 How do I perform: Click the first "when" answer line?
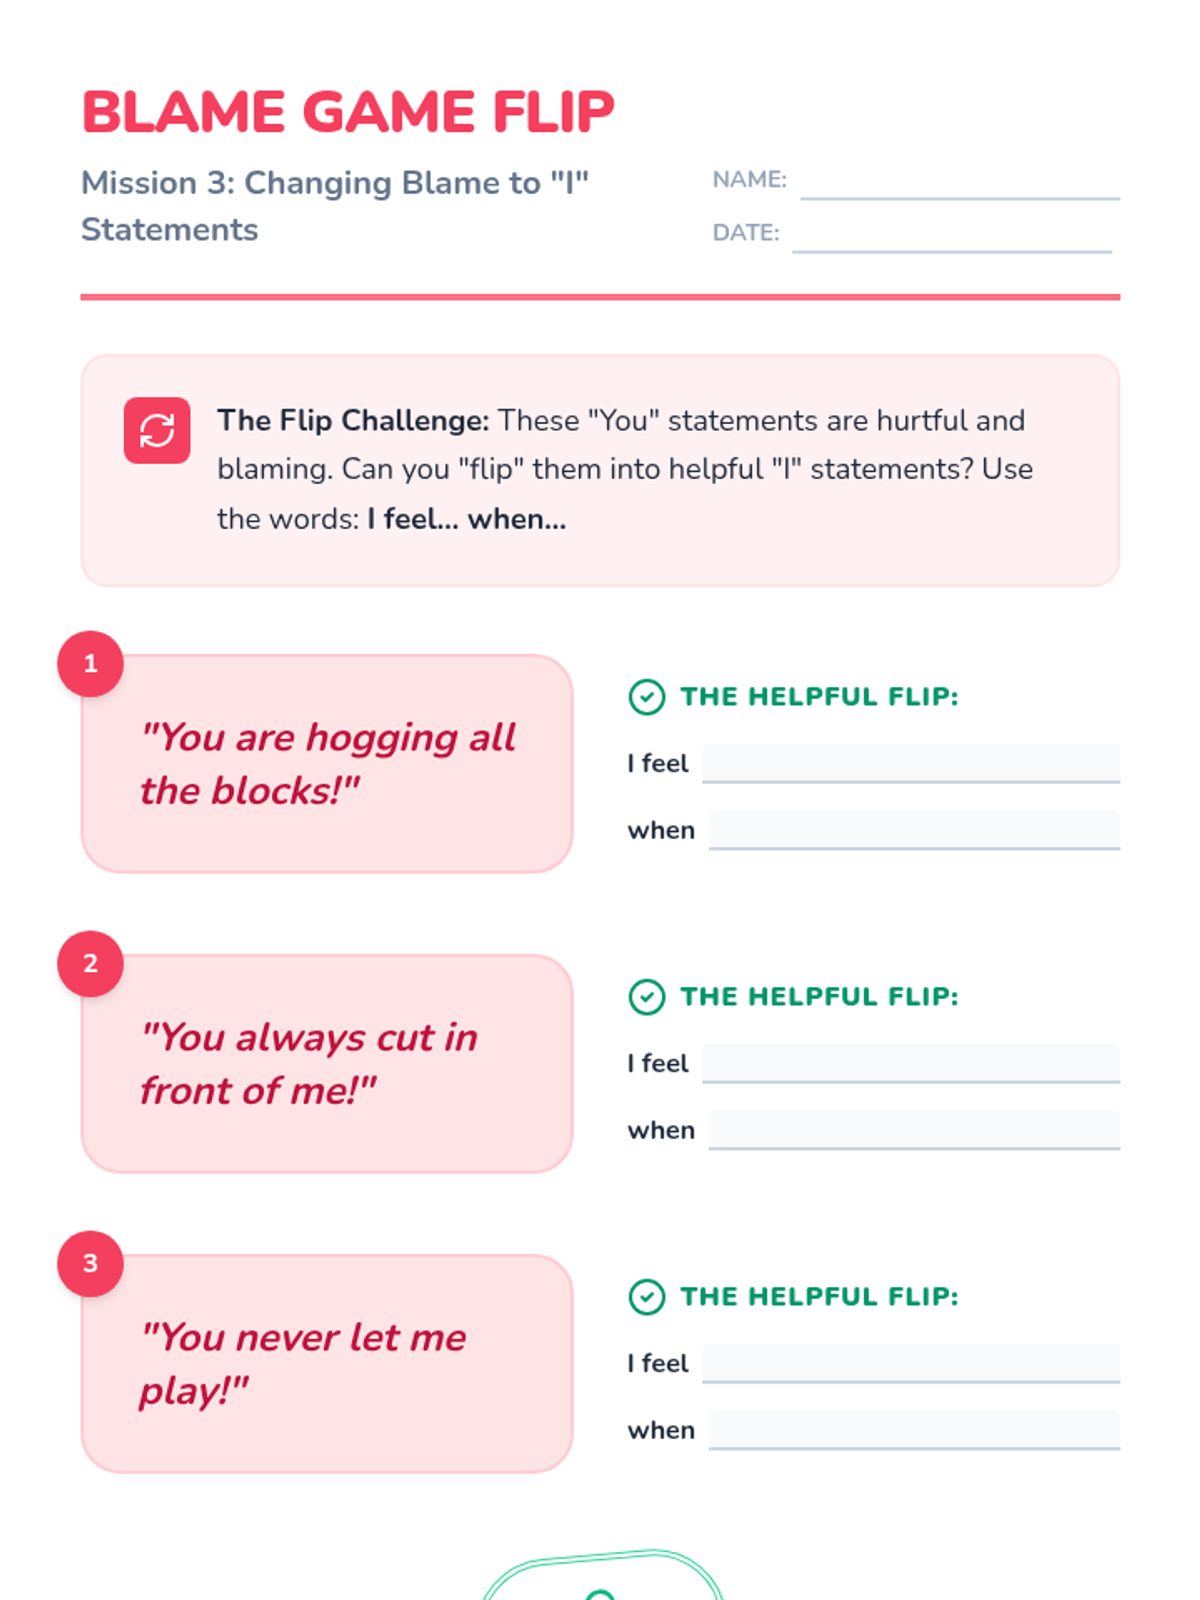pos(914,831)
